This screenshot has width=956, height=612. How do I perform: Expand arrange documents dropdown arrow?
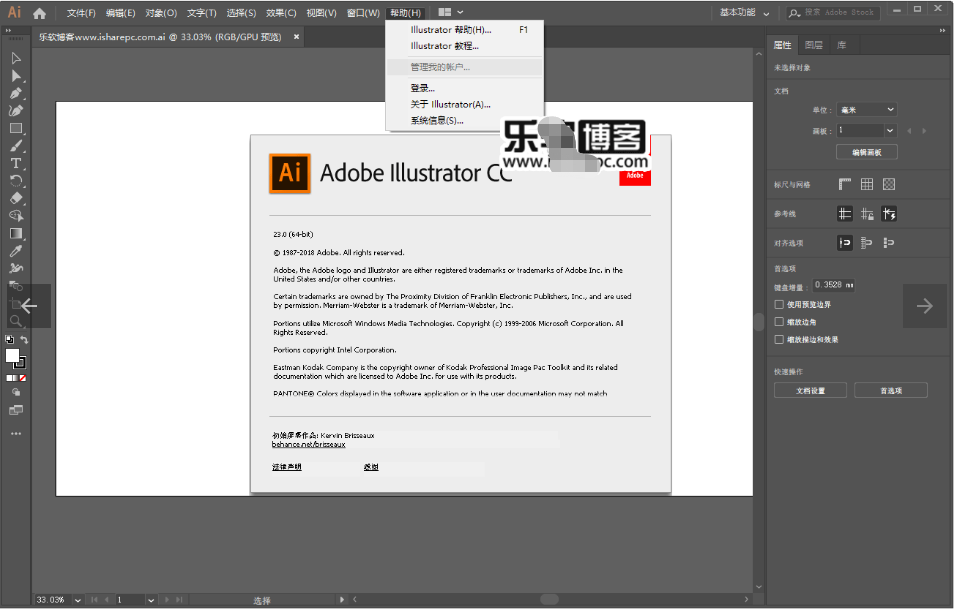[460, 12]
